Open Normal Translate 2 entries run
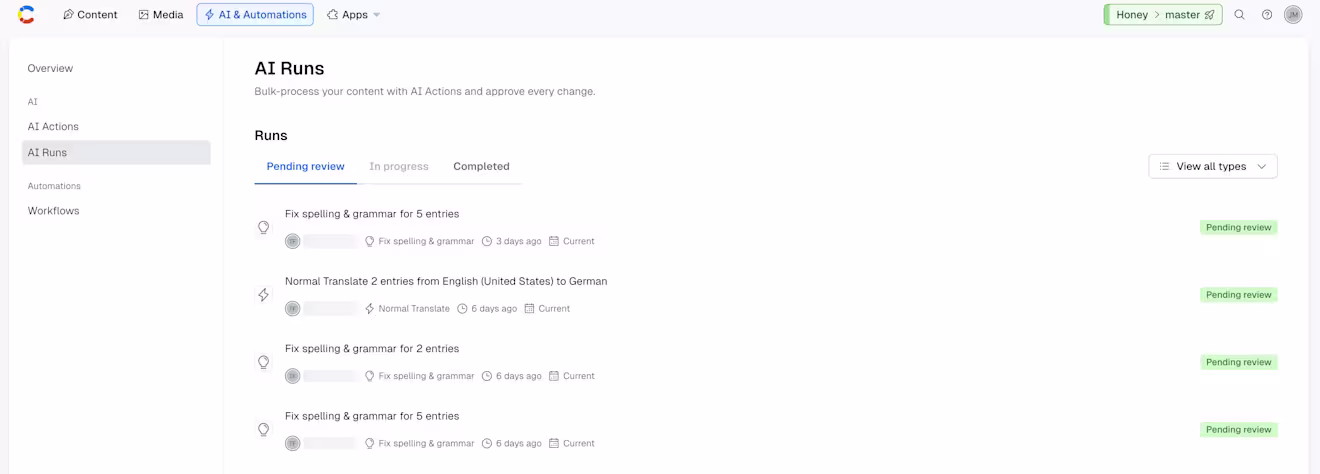The image size is (1320, 474). tap(446, 281)
